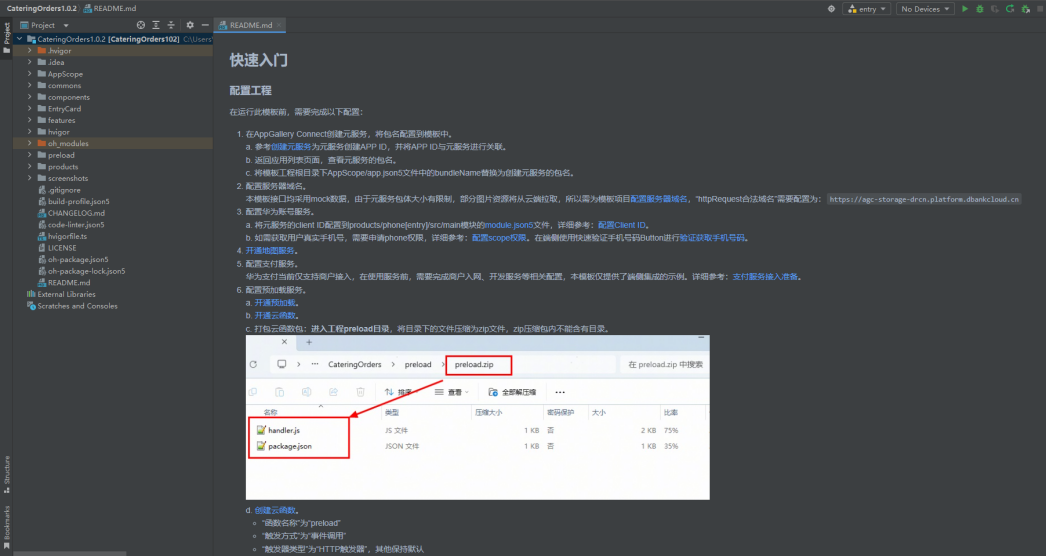Hide the Project tool window
The width and height of the screenshot is (1046, 556).
pyautogui.click(x=205, y=24)
